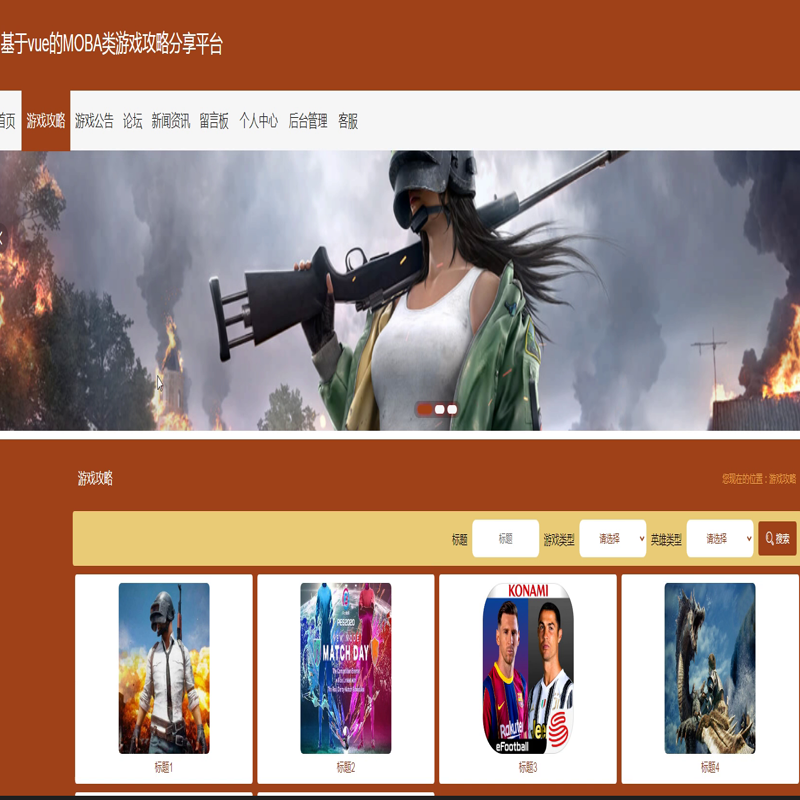This screenshot has width=800, height=800.
Task: Click the 标题4 caption text
Action: [x=710, y=767]
